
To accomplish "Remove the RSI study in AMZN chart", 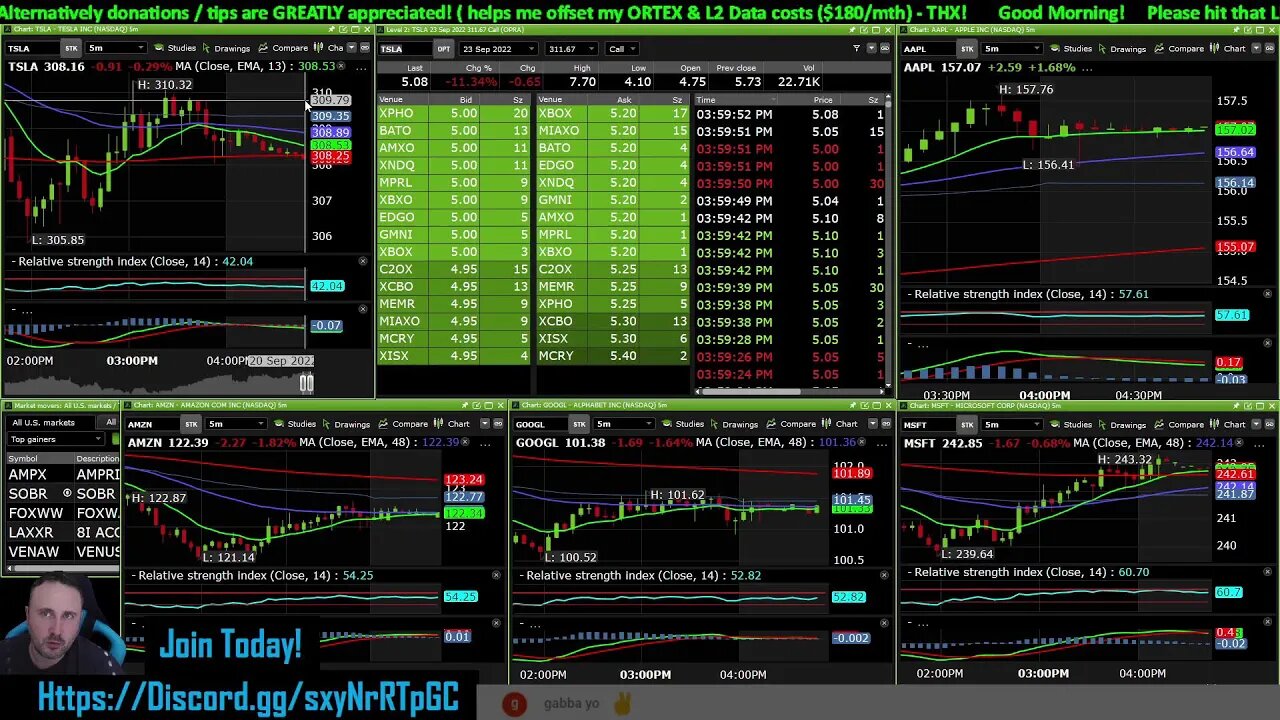I will click(496, 575).
